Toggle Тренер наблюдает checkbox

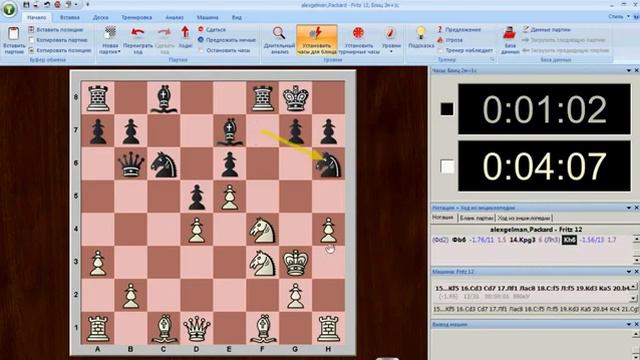click(465, 50)
